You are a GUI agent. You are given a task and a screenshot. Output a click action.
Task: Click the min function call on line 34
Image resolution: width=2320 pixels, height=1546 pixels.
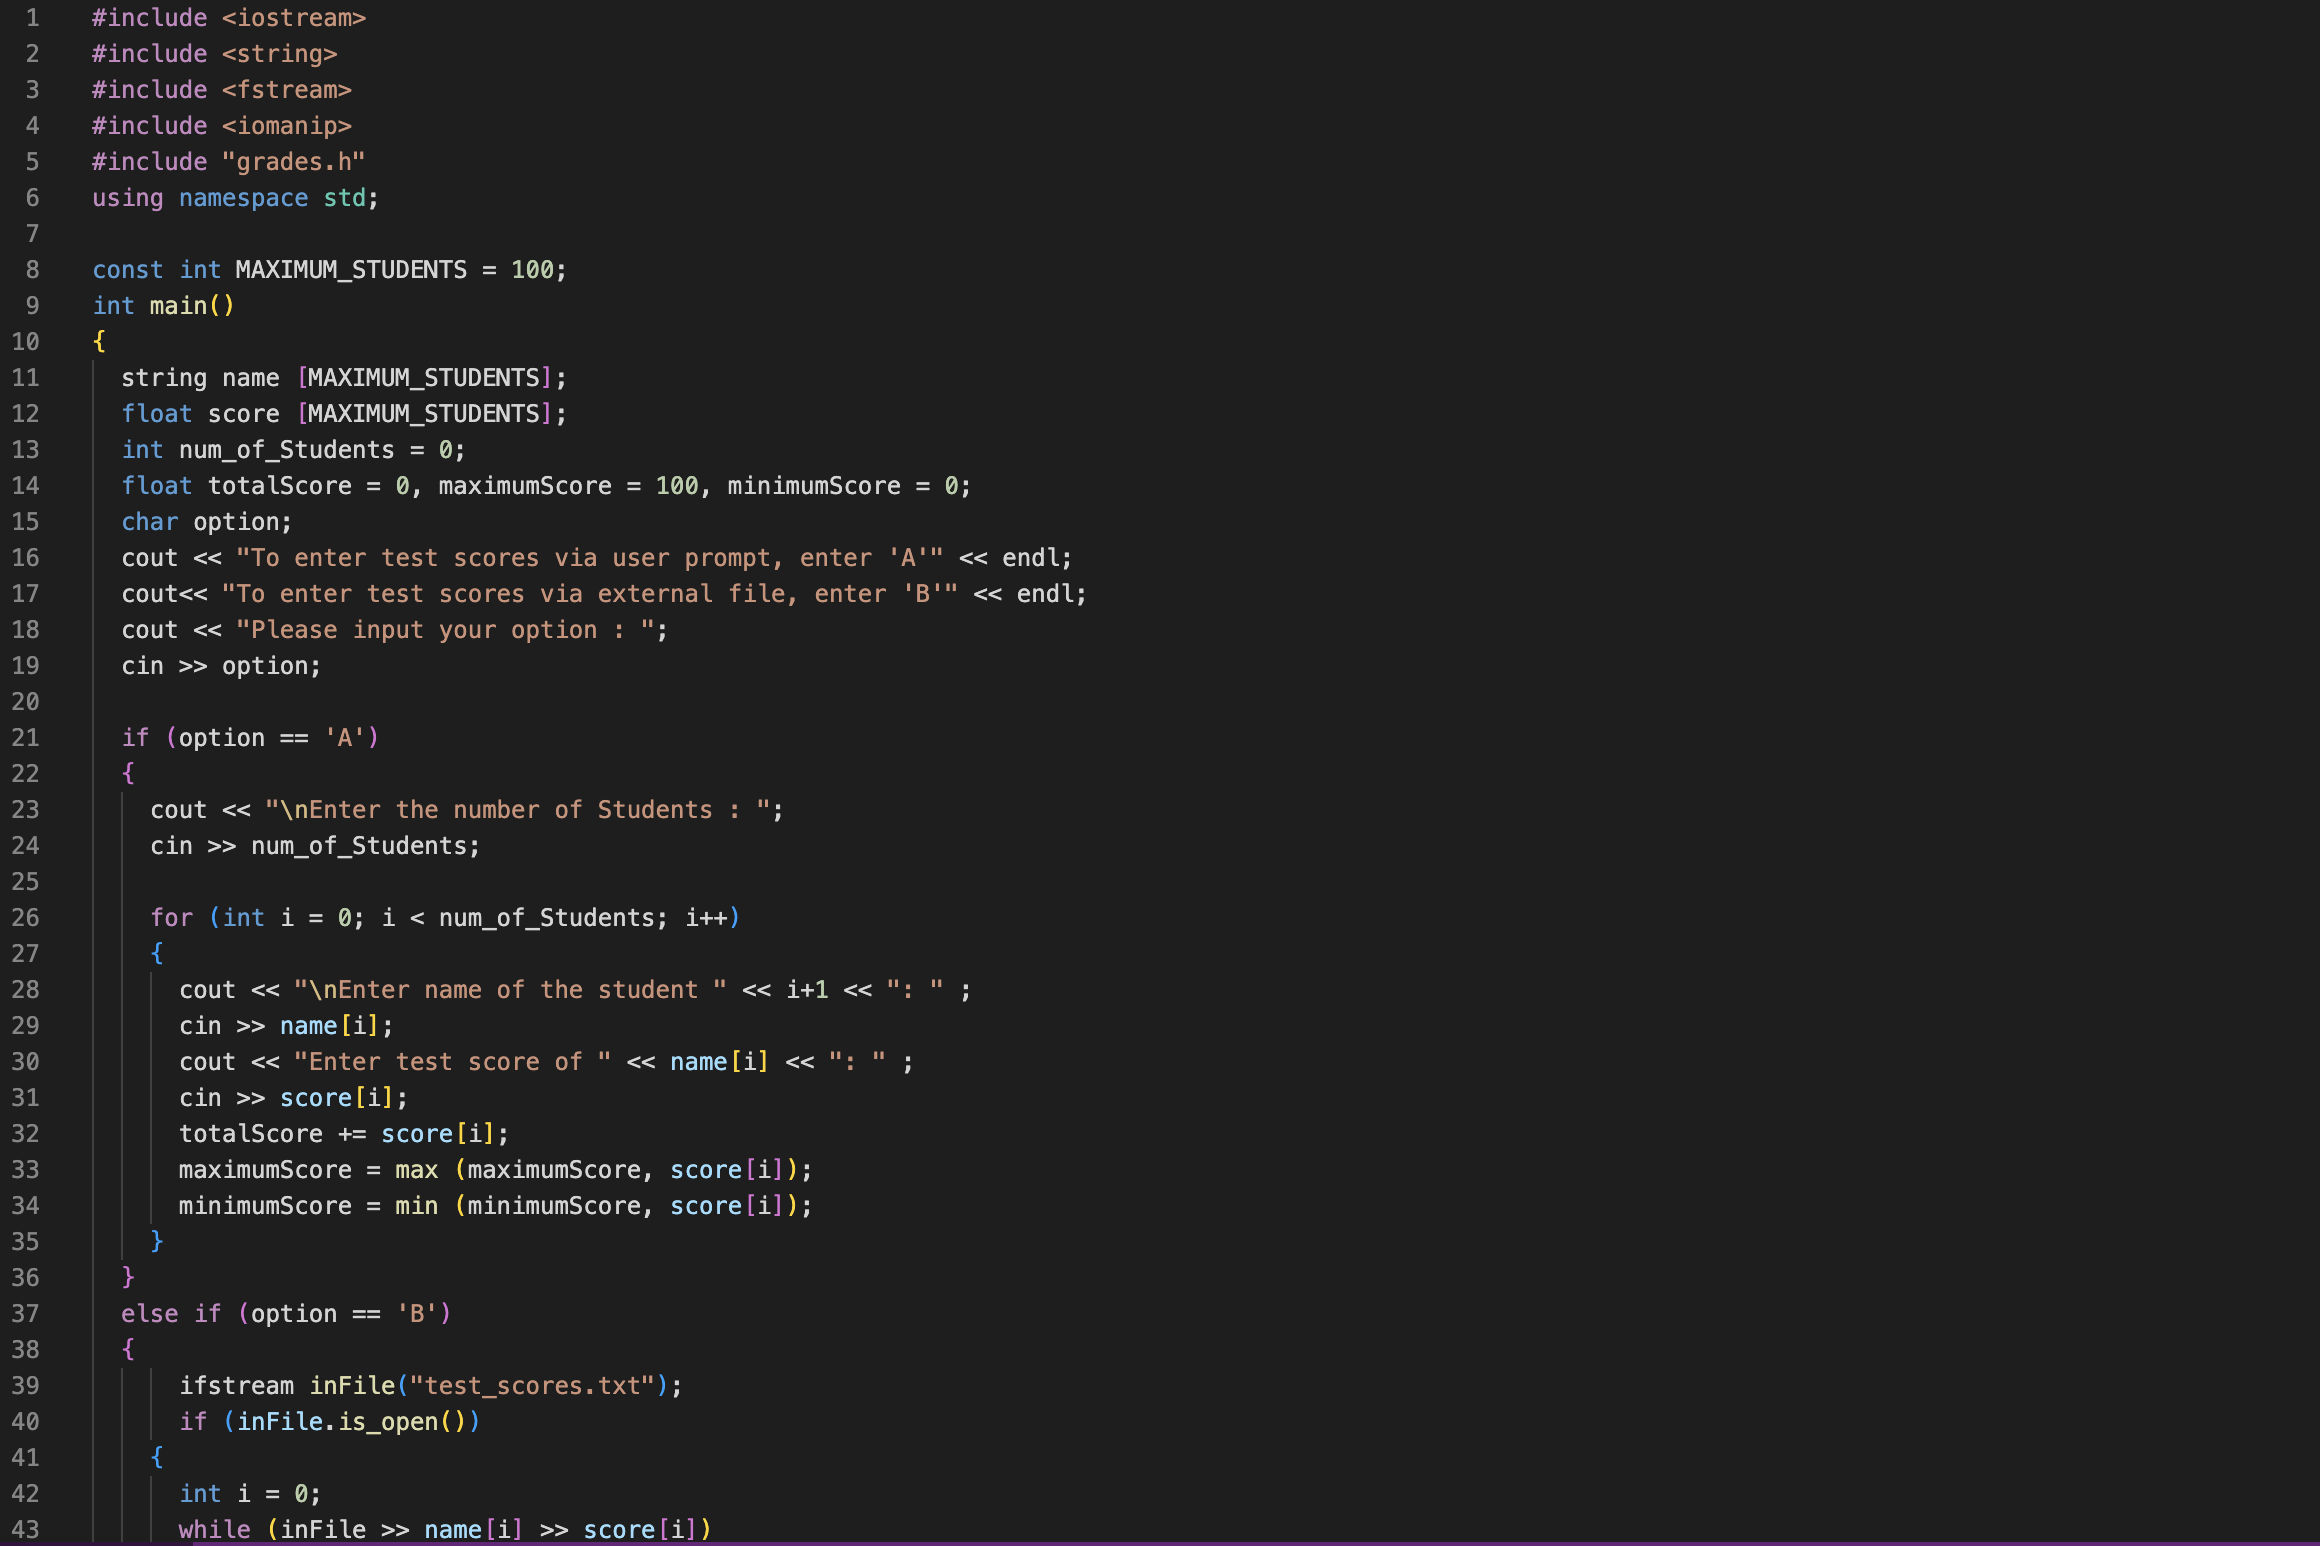[416, 1206]
